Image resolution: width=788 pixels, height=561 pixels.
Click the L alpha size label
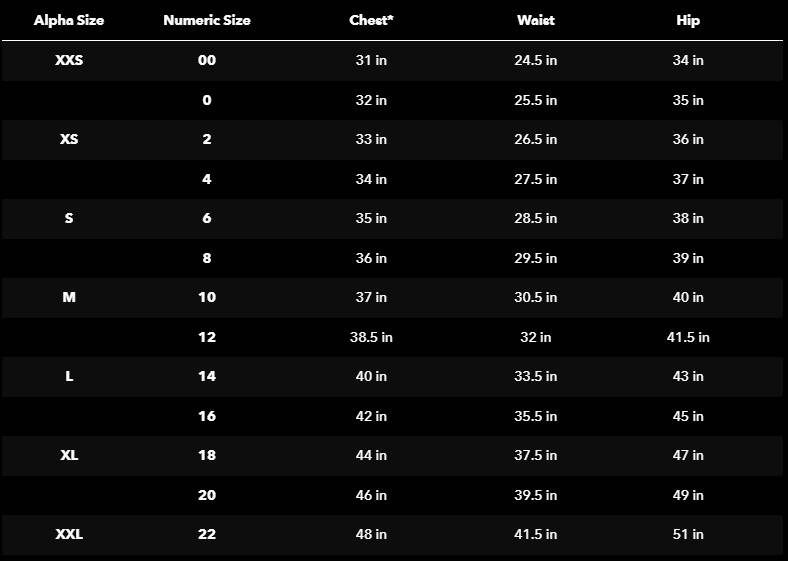(x=69, y=376)
